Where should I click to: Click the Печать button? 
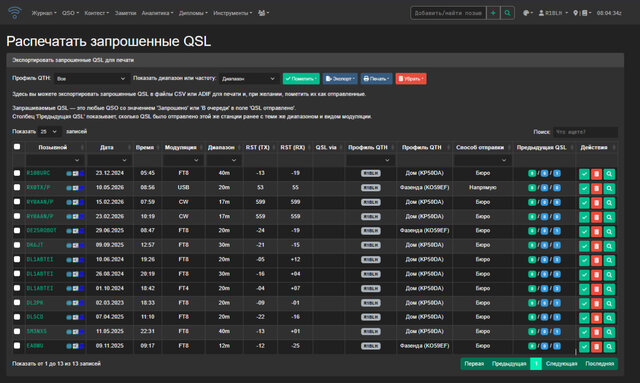pos(376,79)
